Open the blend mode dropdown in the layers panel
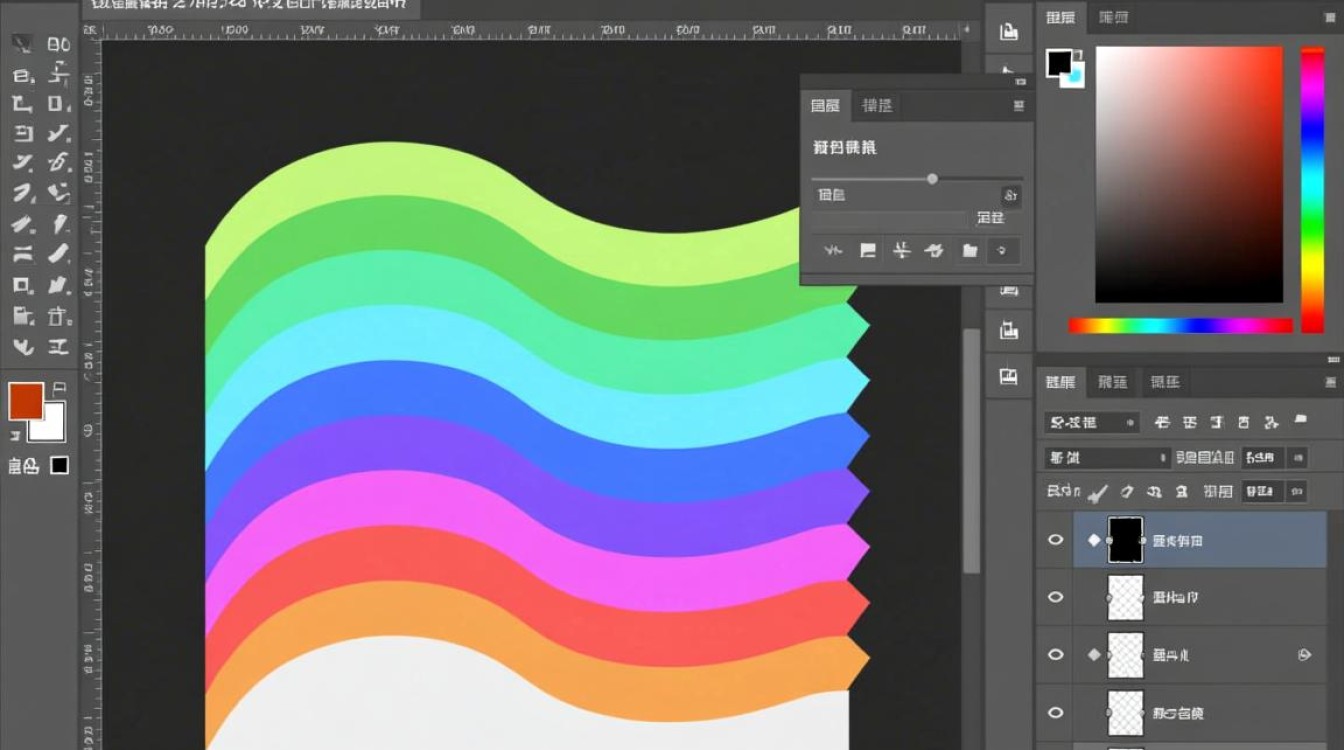This screenshot has width=1344, height=750. click(1106, 458)
